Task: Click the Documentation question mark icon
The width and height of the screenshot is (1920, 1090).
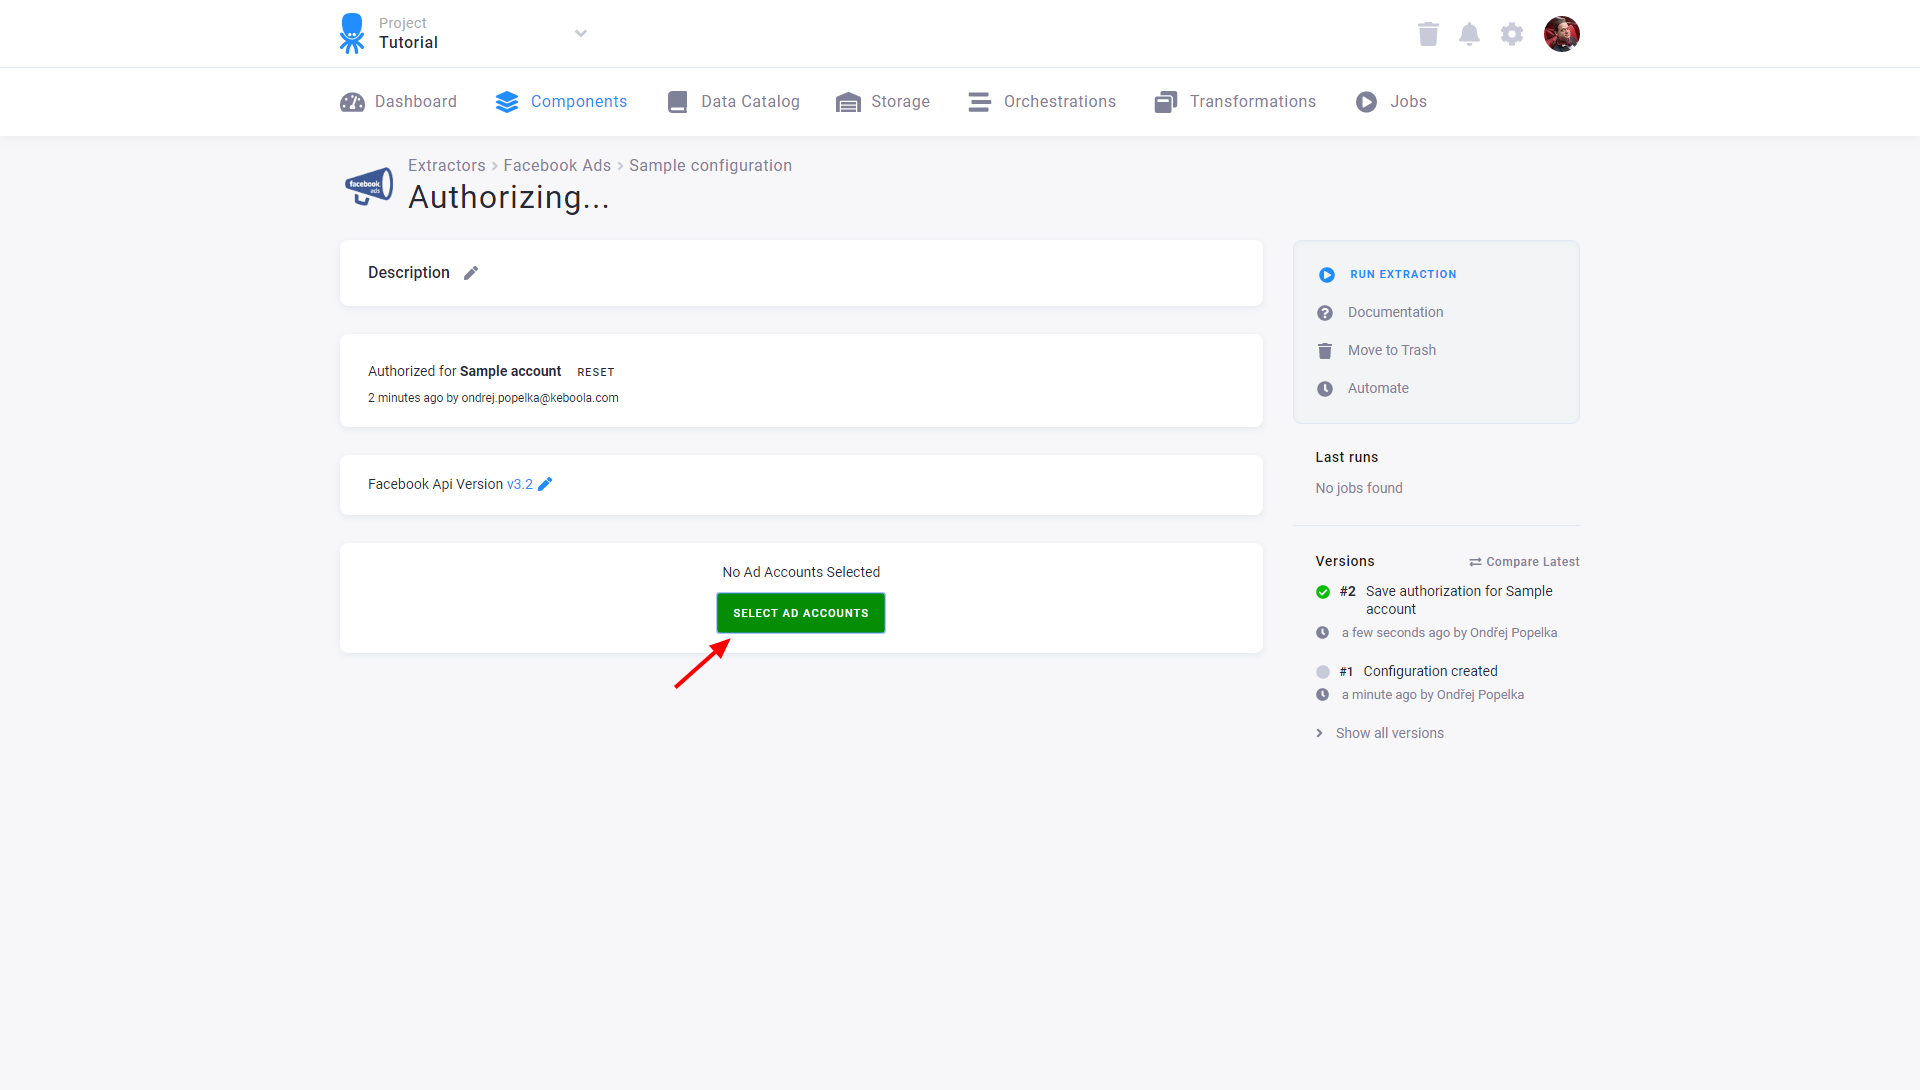Action: (1325, 313)
